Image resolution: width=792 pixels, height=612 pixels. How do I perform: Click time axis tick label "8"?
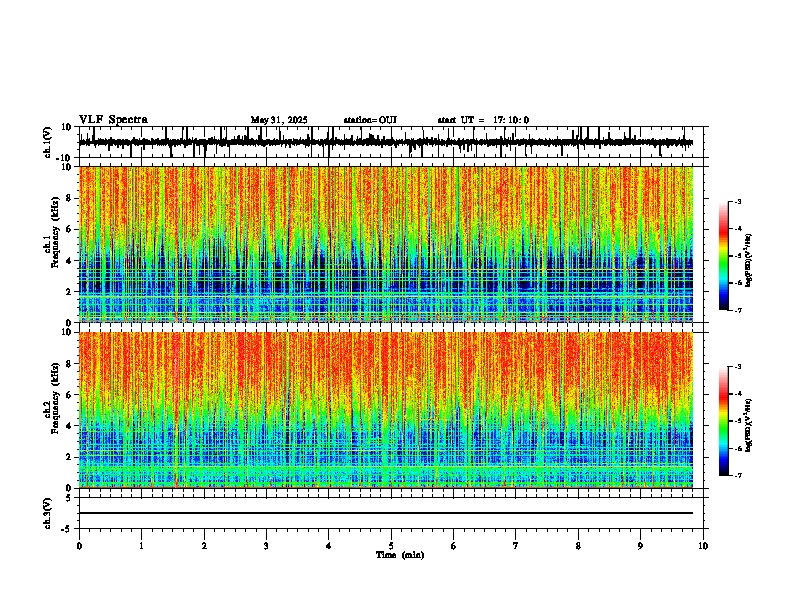[x=578, y=546]
